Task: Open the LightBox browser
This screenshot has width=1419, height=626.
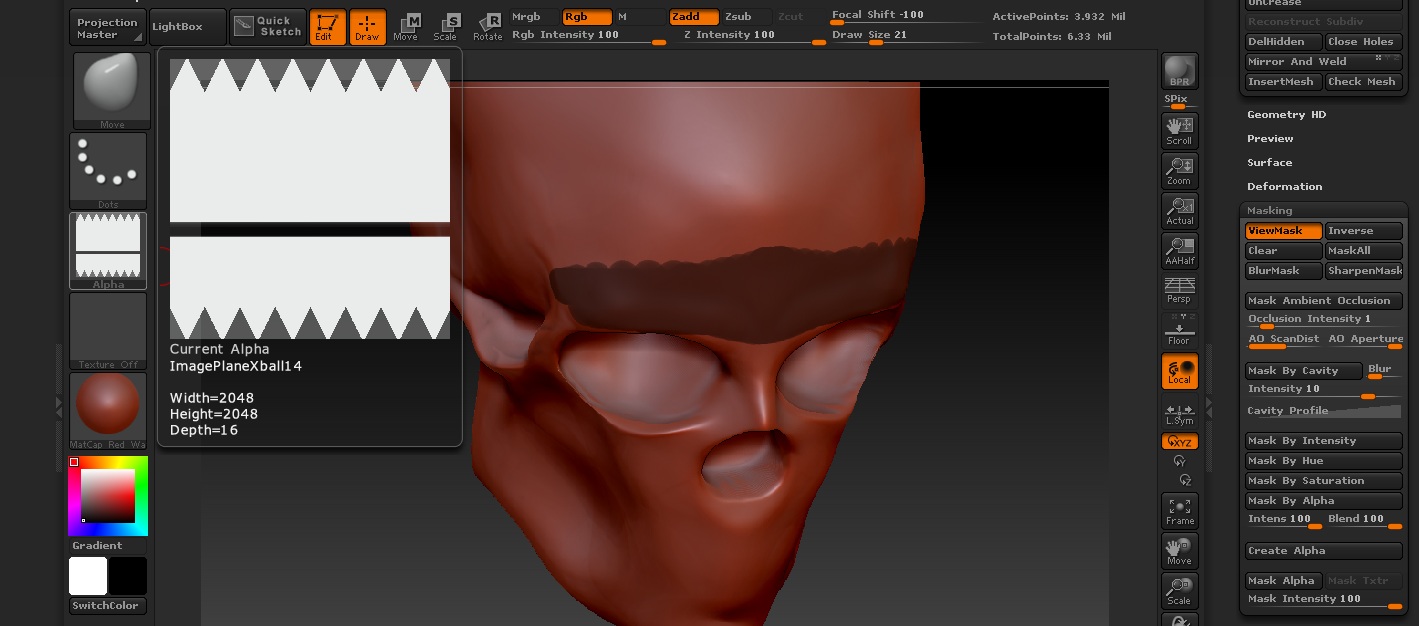Action: point(187,27)
